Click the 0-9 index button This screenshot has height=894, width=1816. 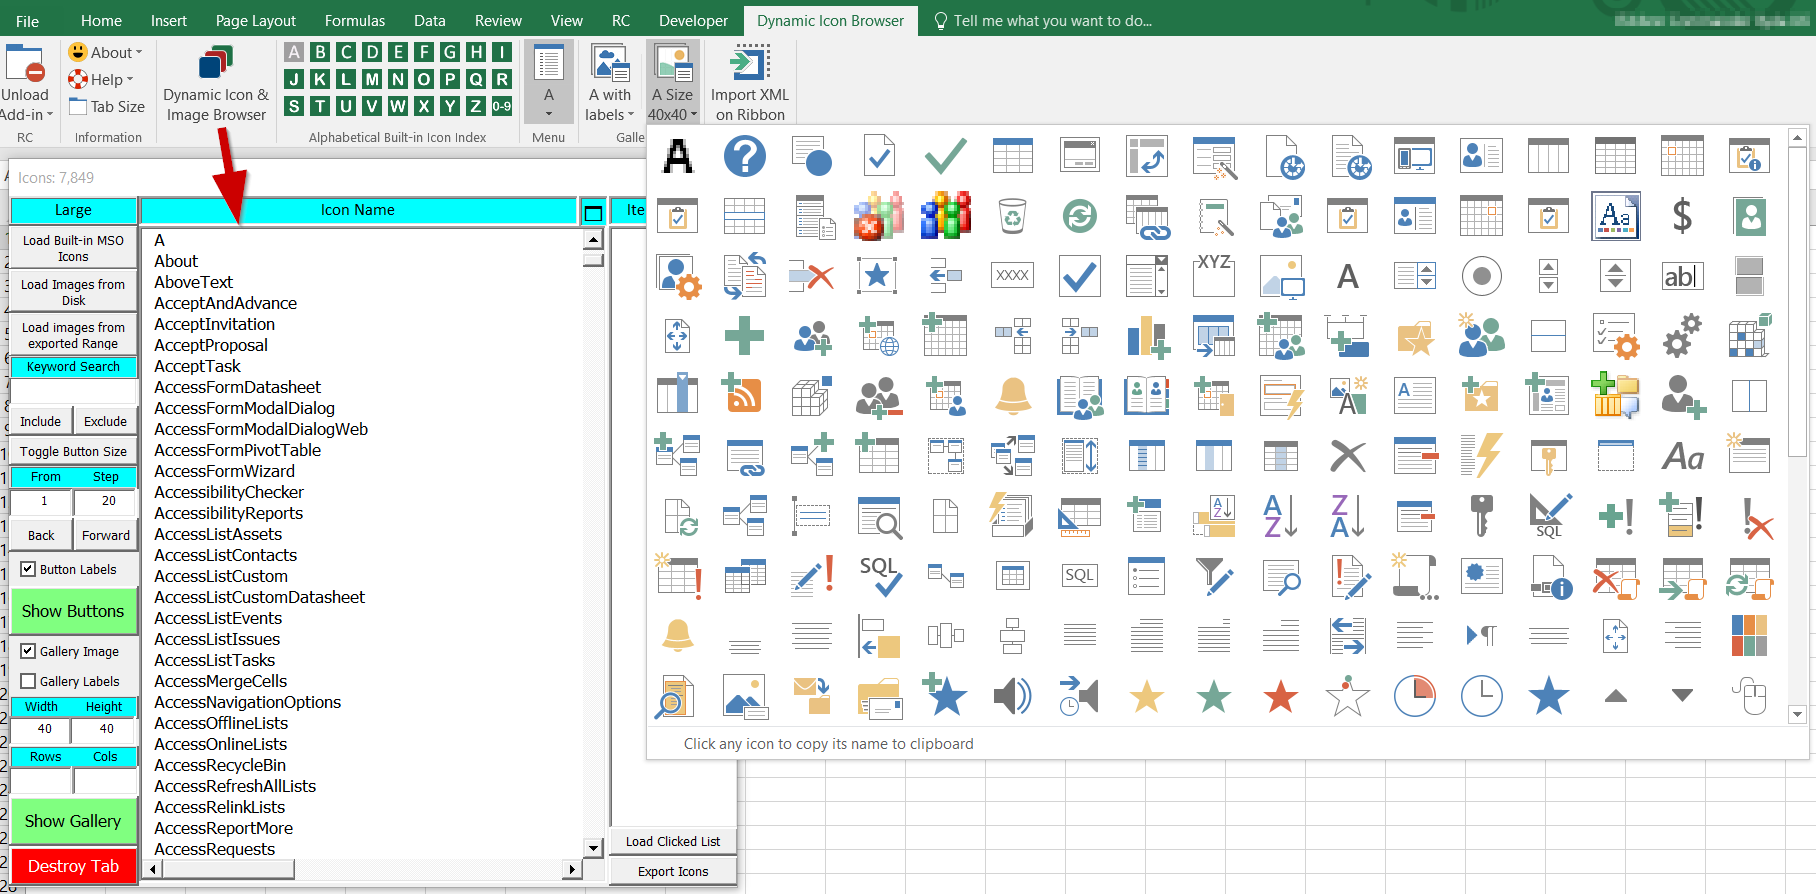(x=502, y=106)
